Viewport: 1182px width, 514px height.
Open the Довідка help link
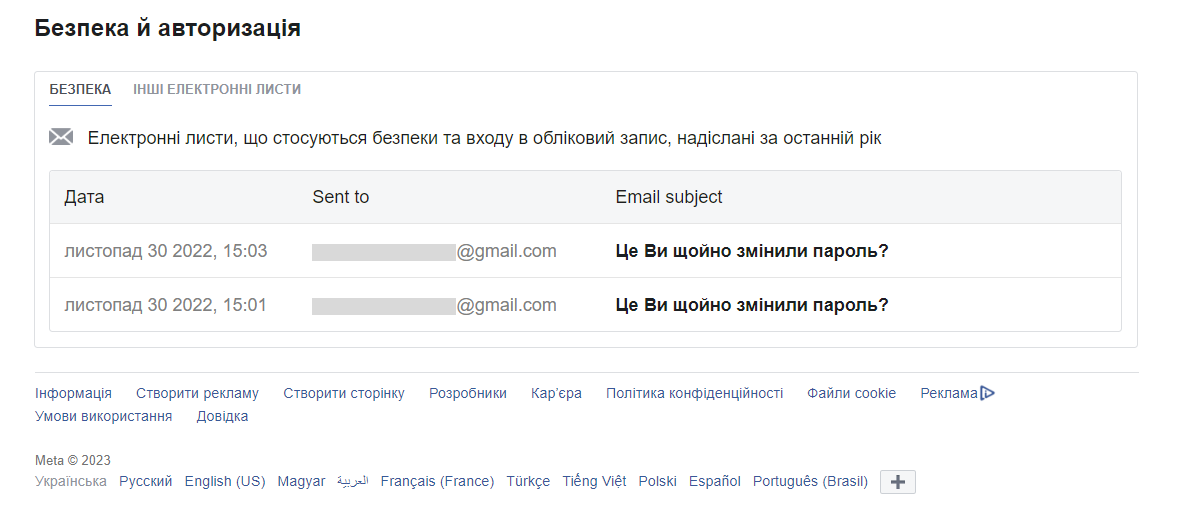[222, 416]
